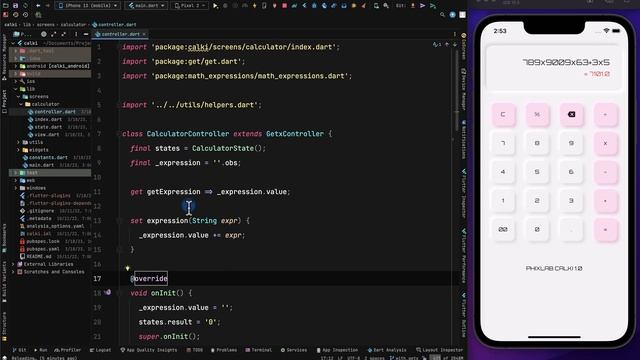Image resolution: width=640 pixels, height=360 pixels.
Task: Open editor tab options kebab icon
Action: (x=454, y=34)
